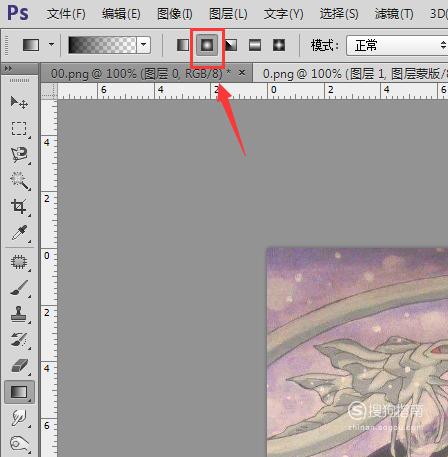The height and width of the screenshot is (457, 448).
Task: Choose the Angle gradient style
Action: 231,45
